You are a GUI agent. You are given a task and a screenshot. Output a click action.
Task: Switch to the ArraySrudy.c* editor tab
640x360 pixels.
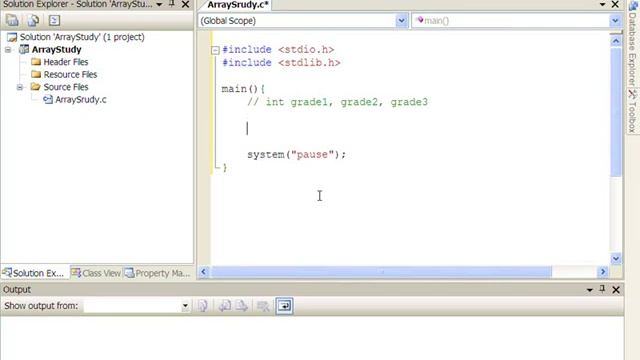[238, 5]
